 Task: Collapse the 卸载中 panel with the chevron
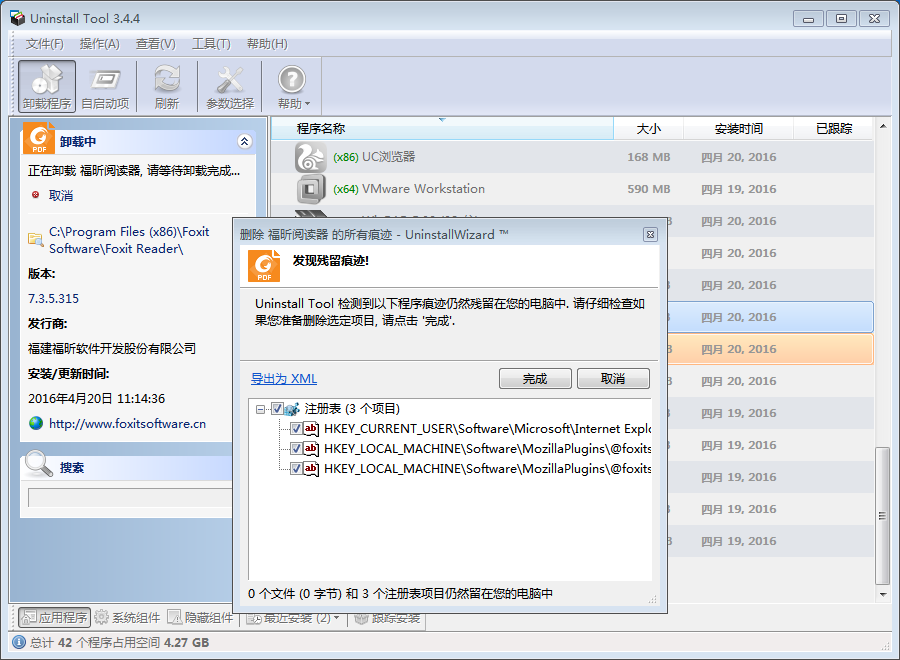pyautogui.click(x=244, y=142)
